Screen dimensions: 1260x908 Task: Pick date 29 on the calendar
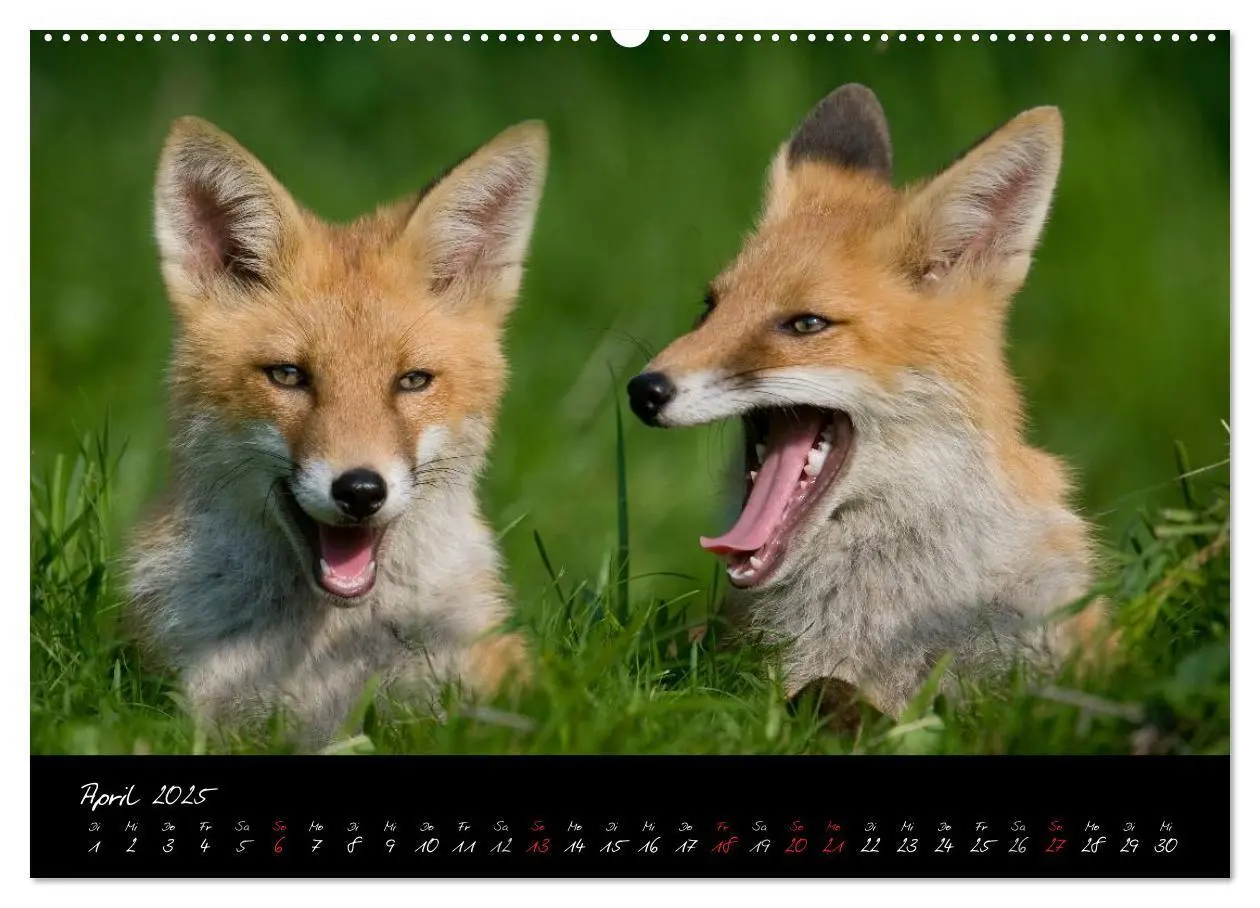1129,846
